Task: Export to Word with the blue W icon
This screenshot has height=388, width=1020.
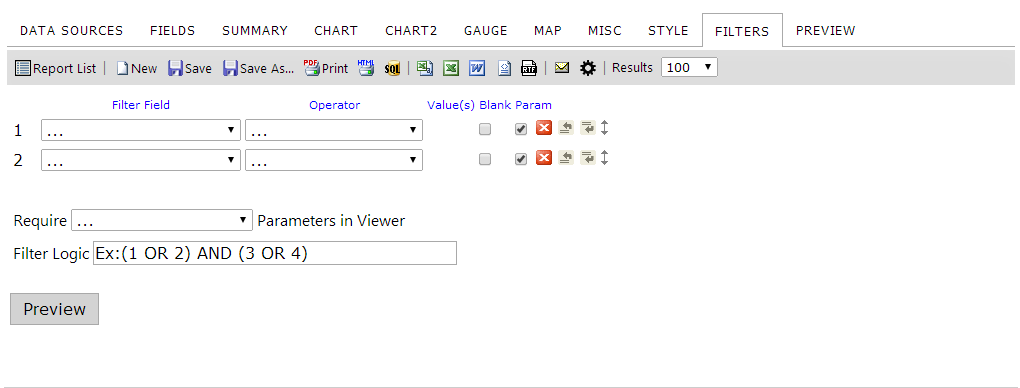Action: click(x=477, y=68)
